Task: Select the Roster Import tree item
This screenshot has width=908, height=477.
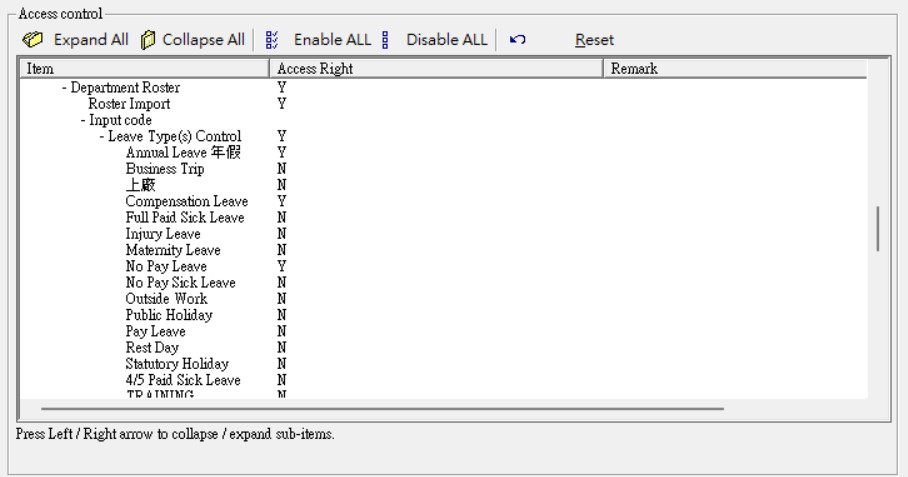Action: (x=129, y=104)
